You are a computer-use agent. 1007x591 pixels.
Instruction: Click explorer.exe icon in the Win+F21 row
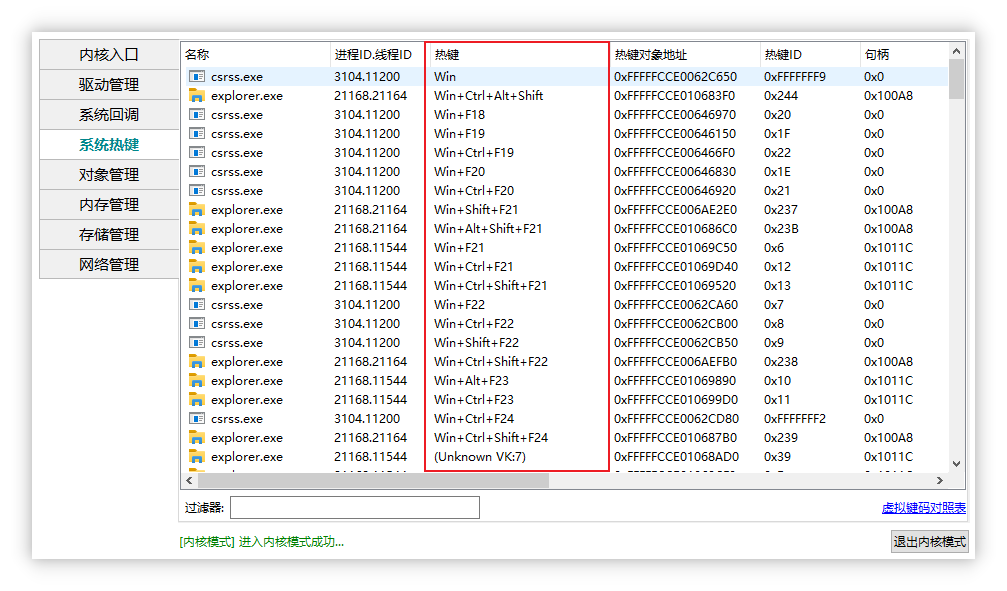pyautogui.click(x=197, y=248)
